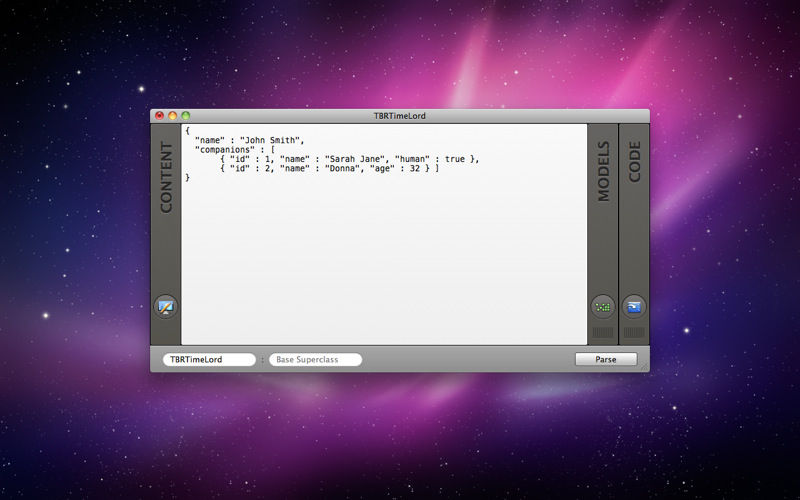Screen dimensions: 800x500
Task: Click the "Sarah Jane" JSON line
Action: click(350, 159)
